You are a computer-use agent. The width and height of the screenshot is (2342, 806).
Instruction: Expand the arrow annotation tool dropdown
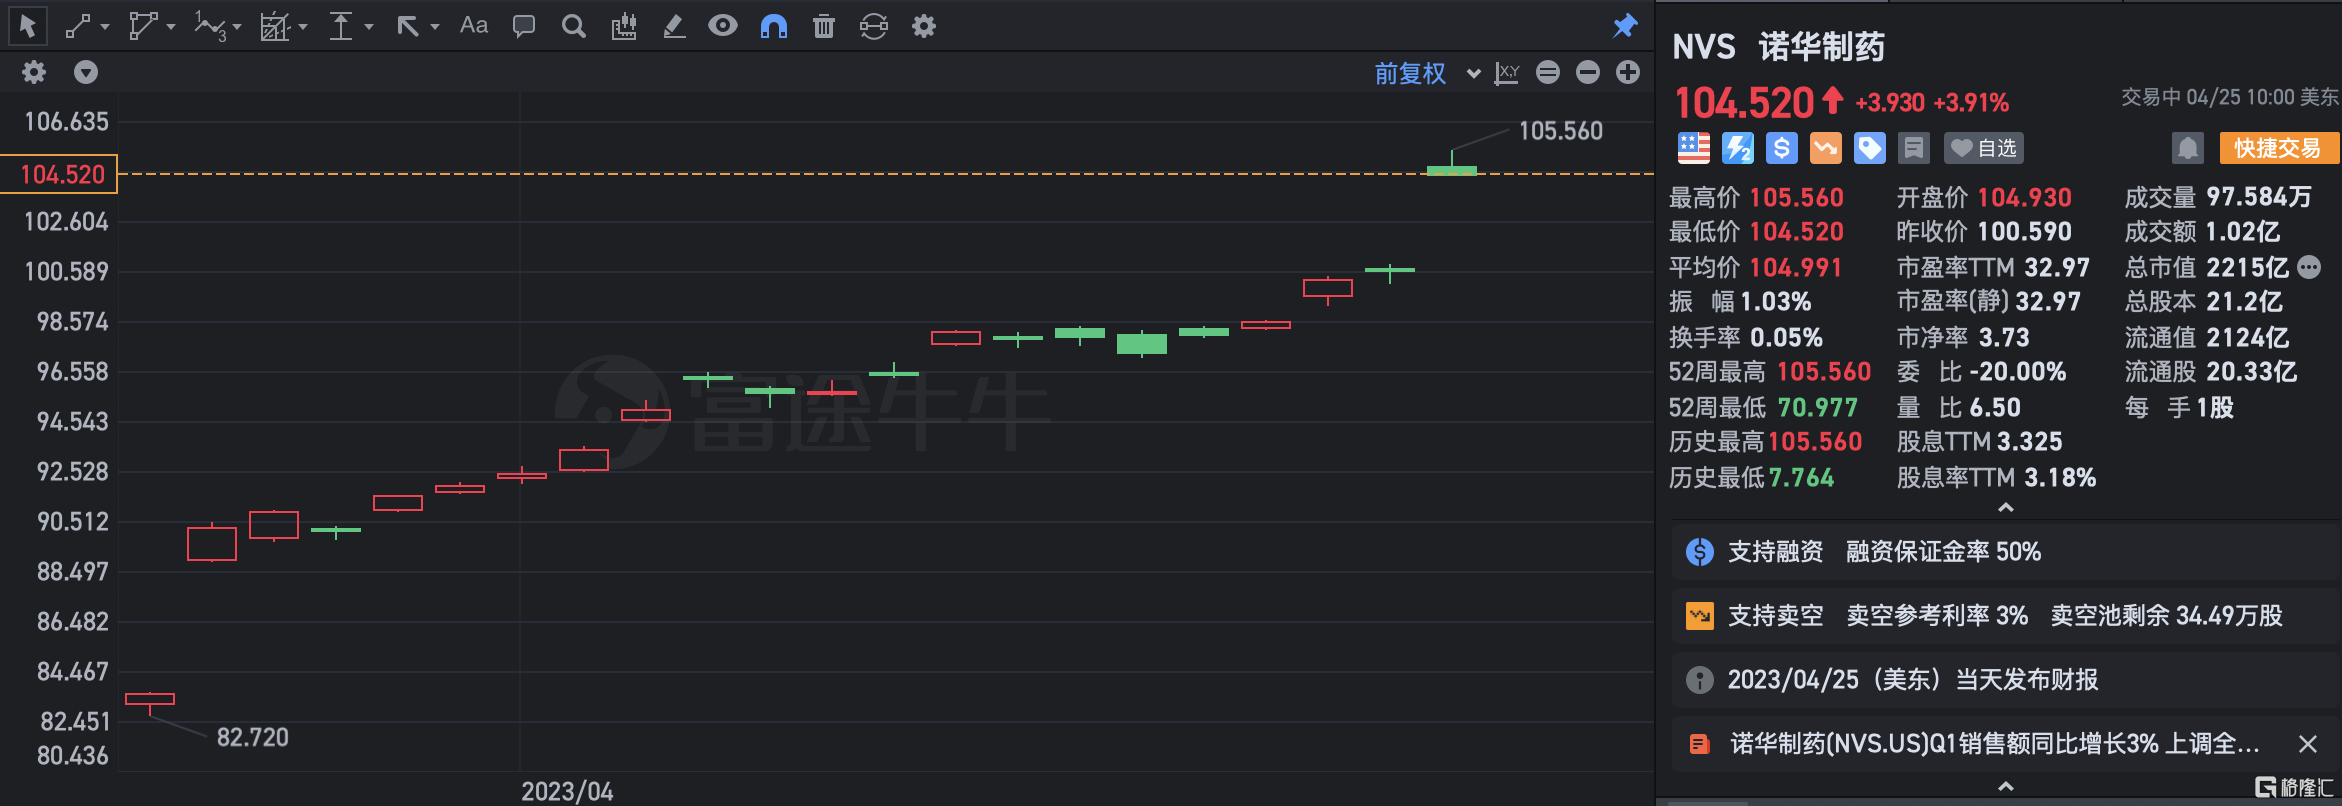coord(435,27)
